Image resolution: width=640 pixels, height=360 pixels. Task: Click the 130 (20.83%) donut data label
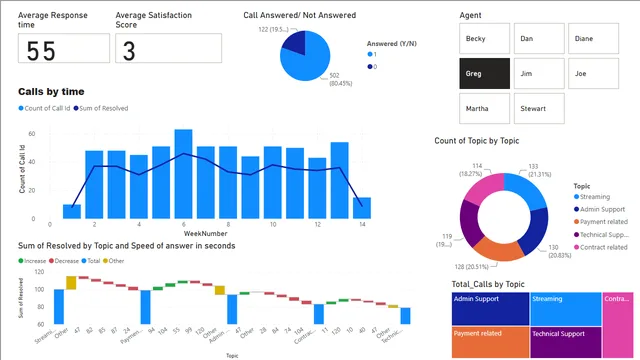click(x=559, y=251)
